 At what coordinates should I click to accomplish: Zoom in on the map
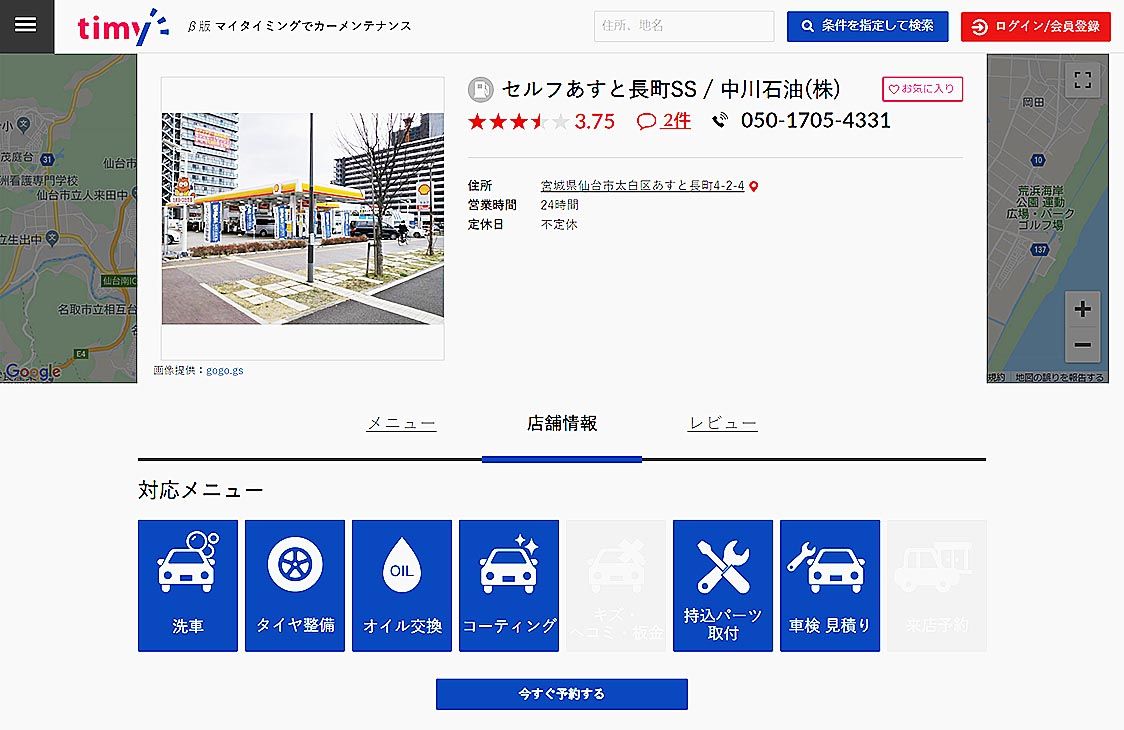click(1082, 309)
